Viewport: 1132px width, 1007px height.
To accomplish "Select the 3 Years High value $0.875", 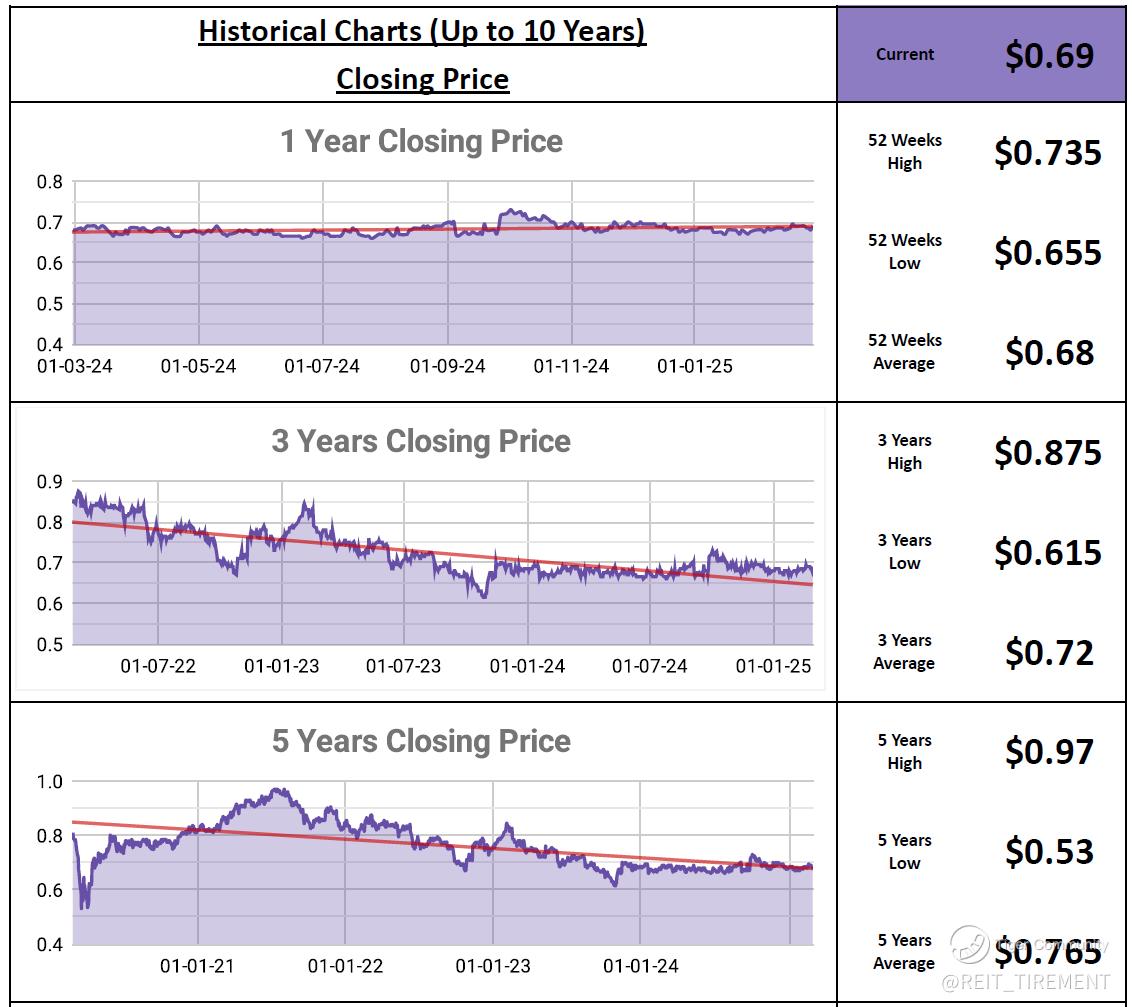I will click(x=1048, y=452).
